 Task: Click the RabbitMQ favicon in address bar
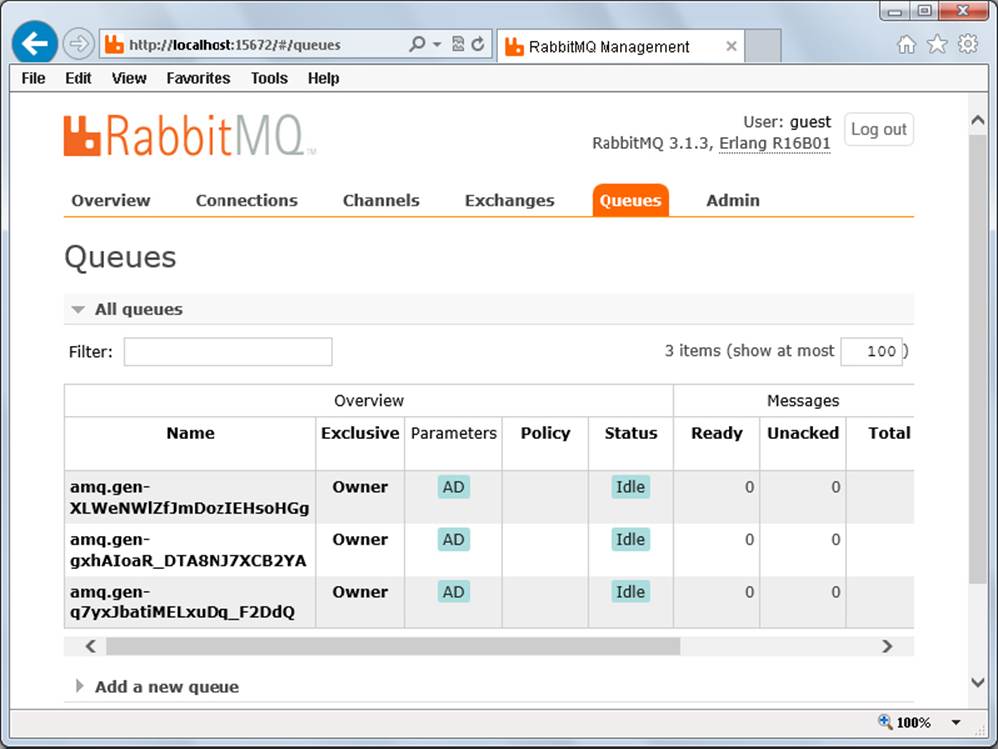click(x=115, y=45)
